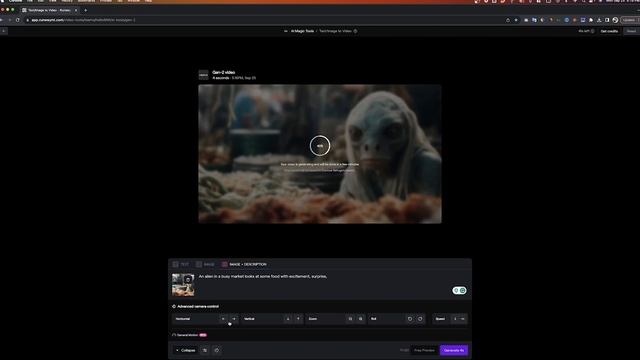This screenshot has height=360, width=640.
Task: Bookmark this page with the star icon
Action: pyautogui.click(x=516, y=20)
